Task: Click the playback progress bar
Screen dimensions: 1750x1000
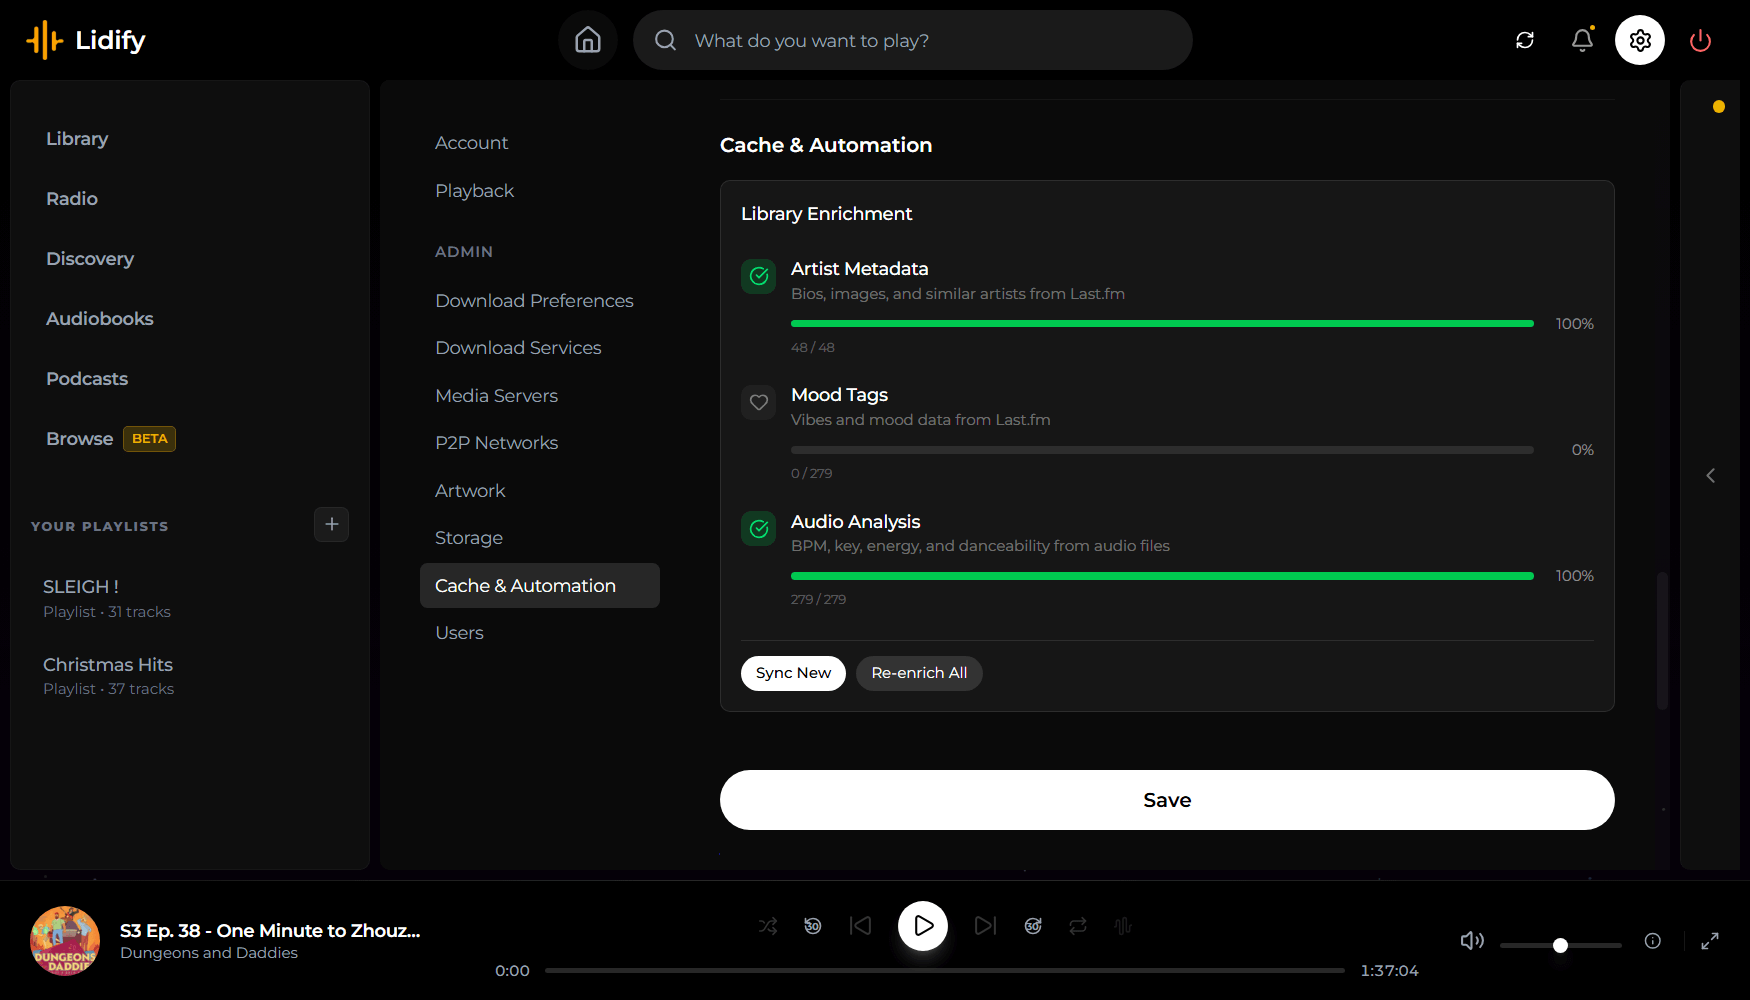Action: point(945,970)
